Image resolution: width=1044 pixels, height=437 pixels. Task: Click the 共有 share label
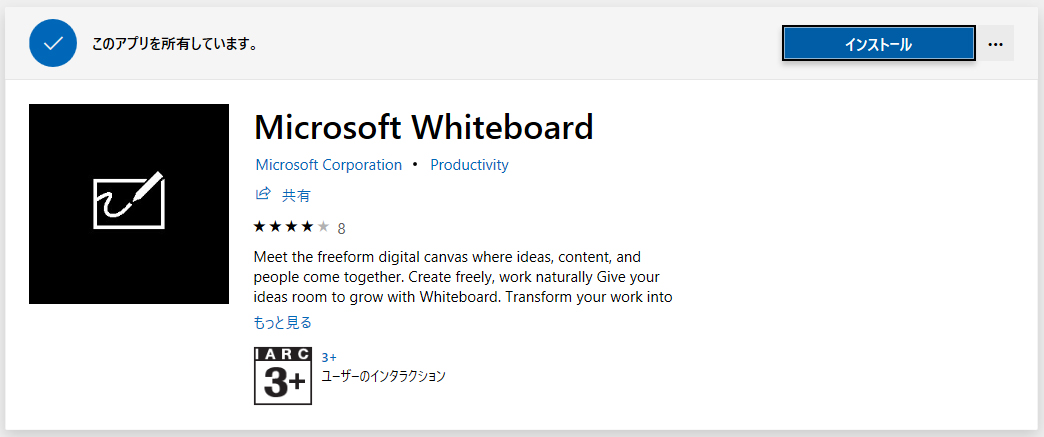296,195
